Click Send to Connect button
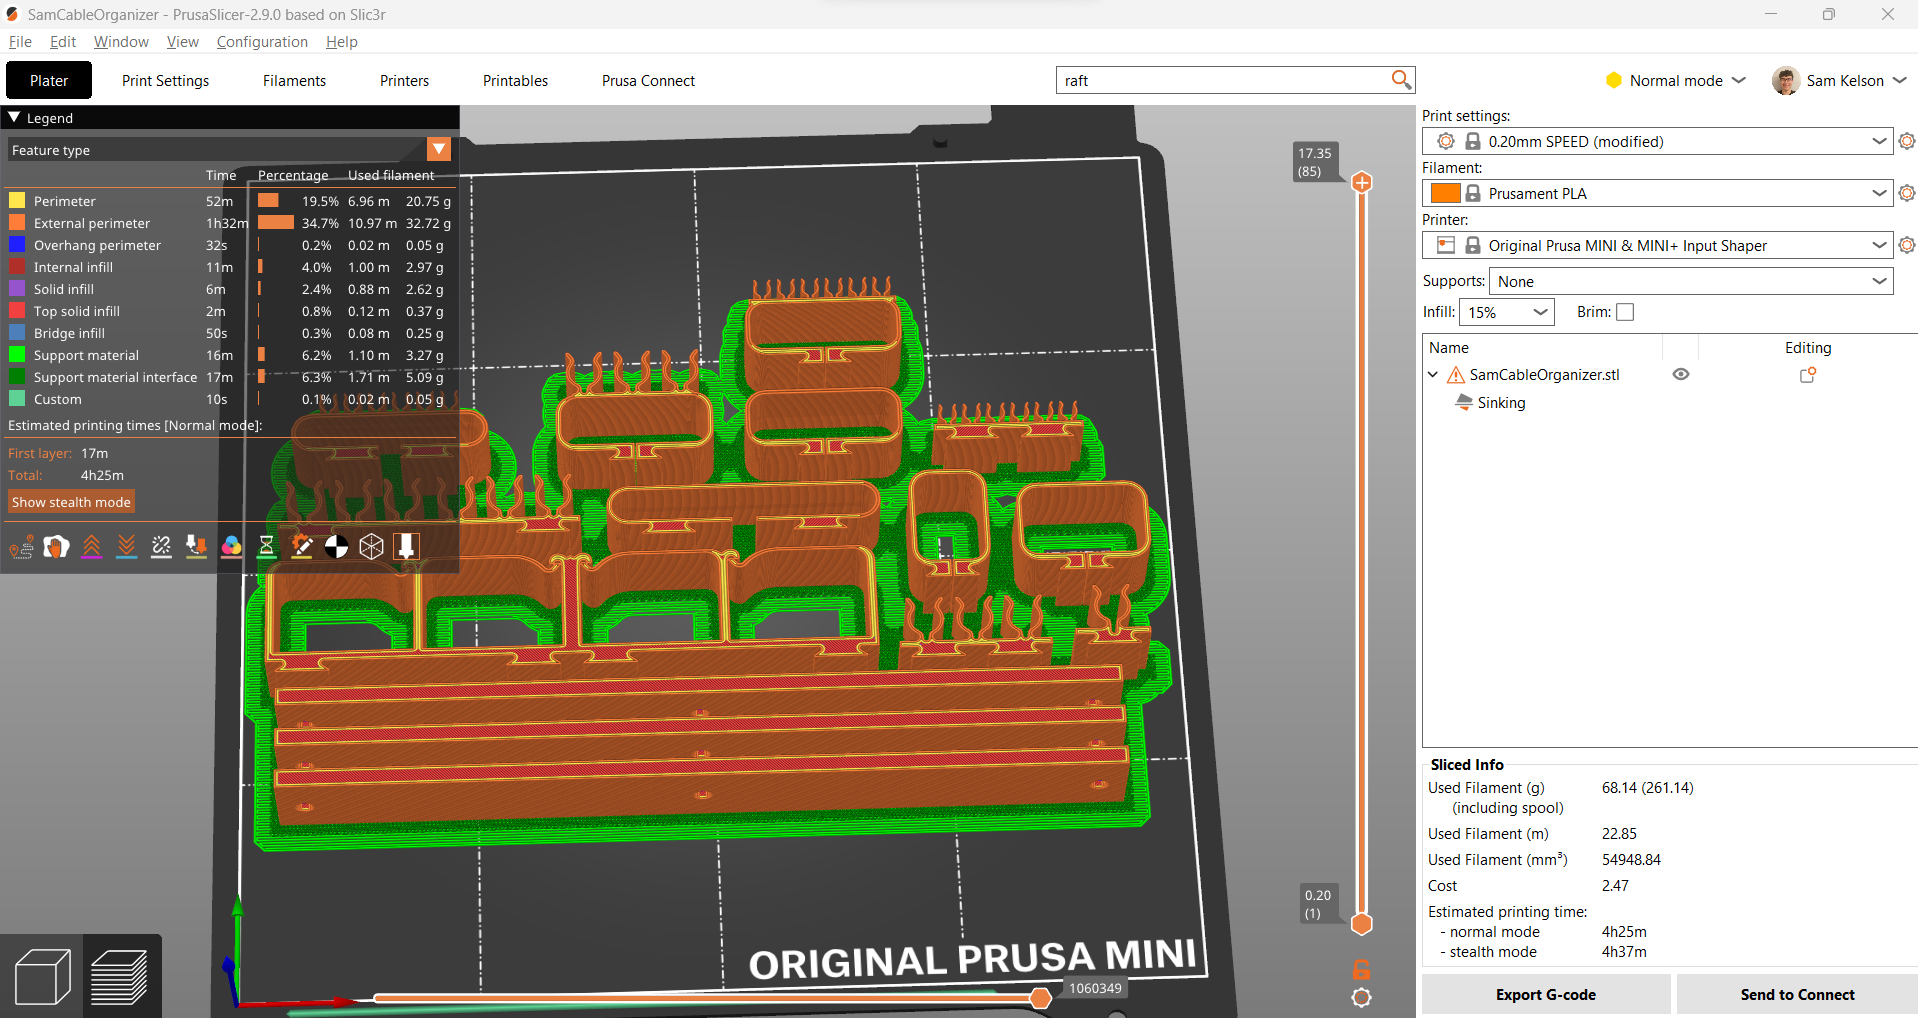 click(x=1797, y=994)
